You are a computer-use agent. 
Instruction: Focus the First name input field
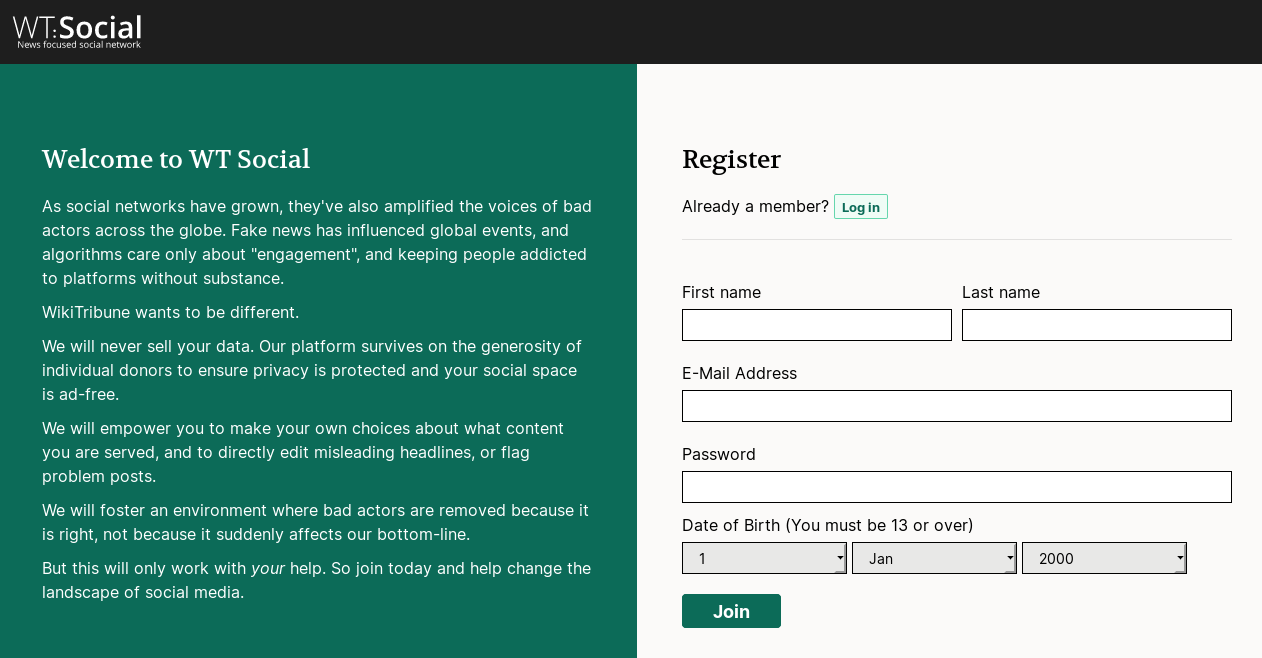click(816, 325)
